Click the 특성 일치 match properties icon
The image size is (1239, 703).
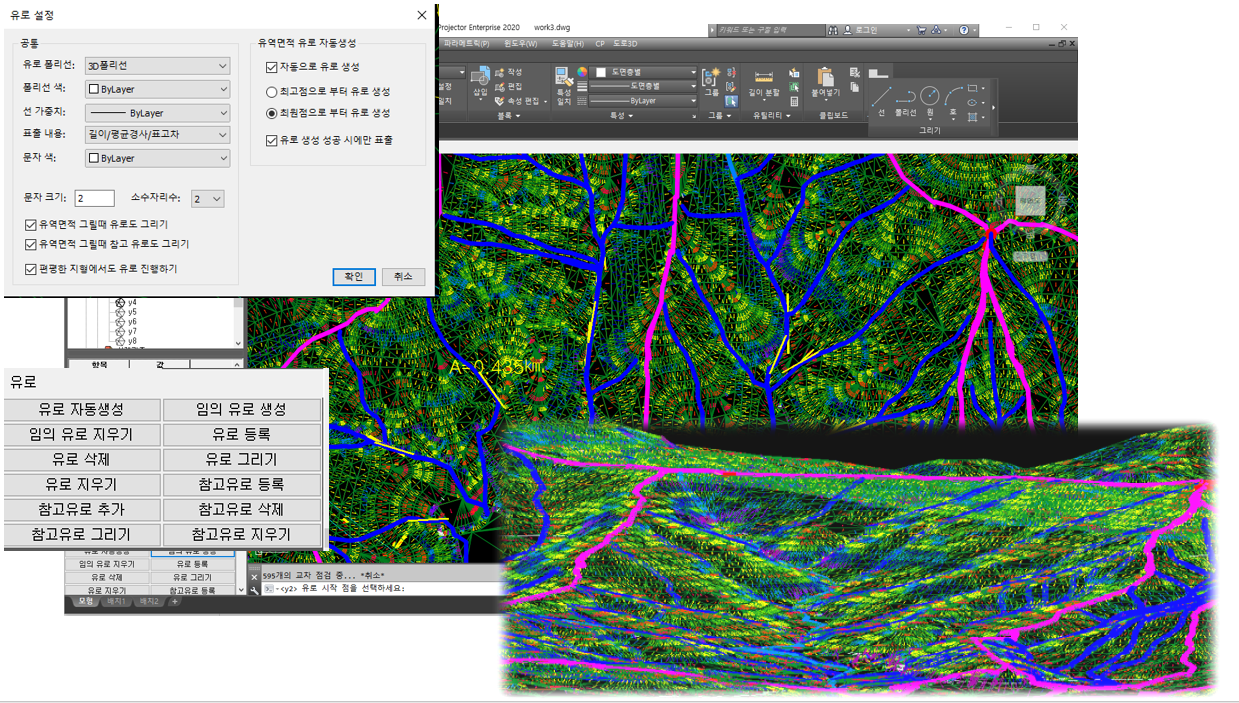564,76
